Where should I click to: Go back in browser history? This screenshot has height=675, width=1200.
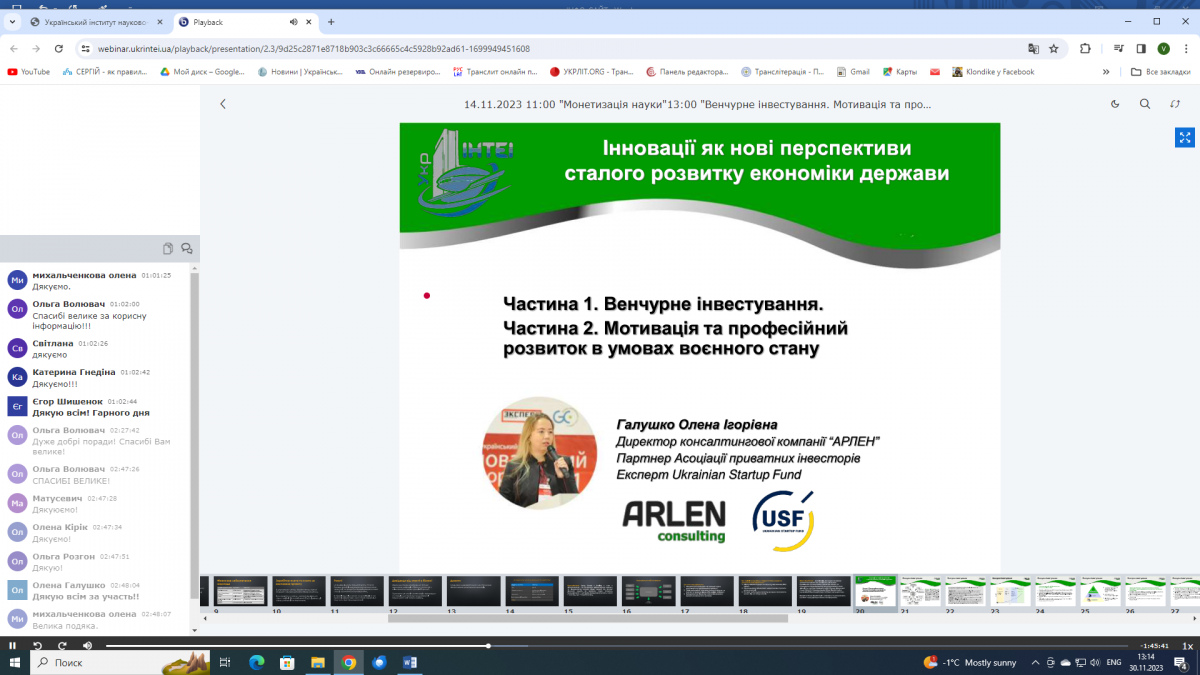13,48
